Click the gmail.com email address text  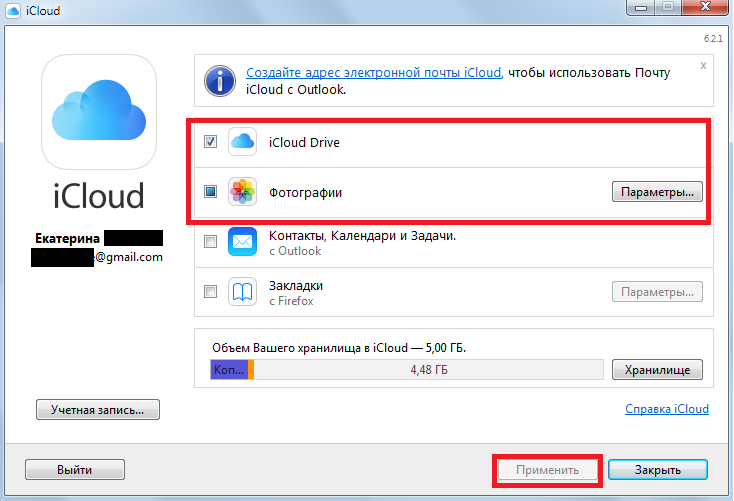(129, 257)
